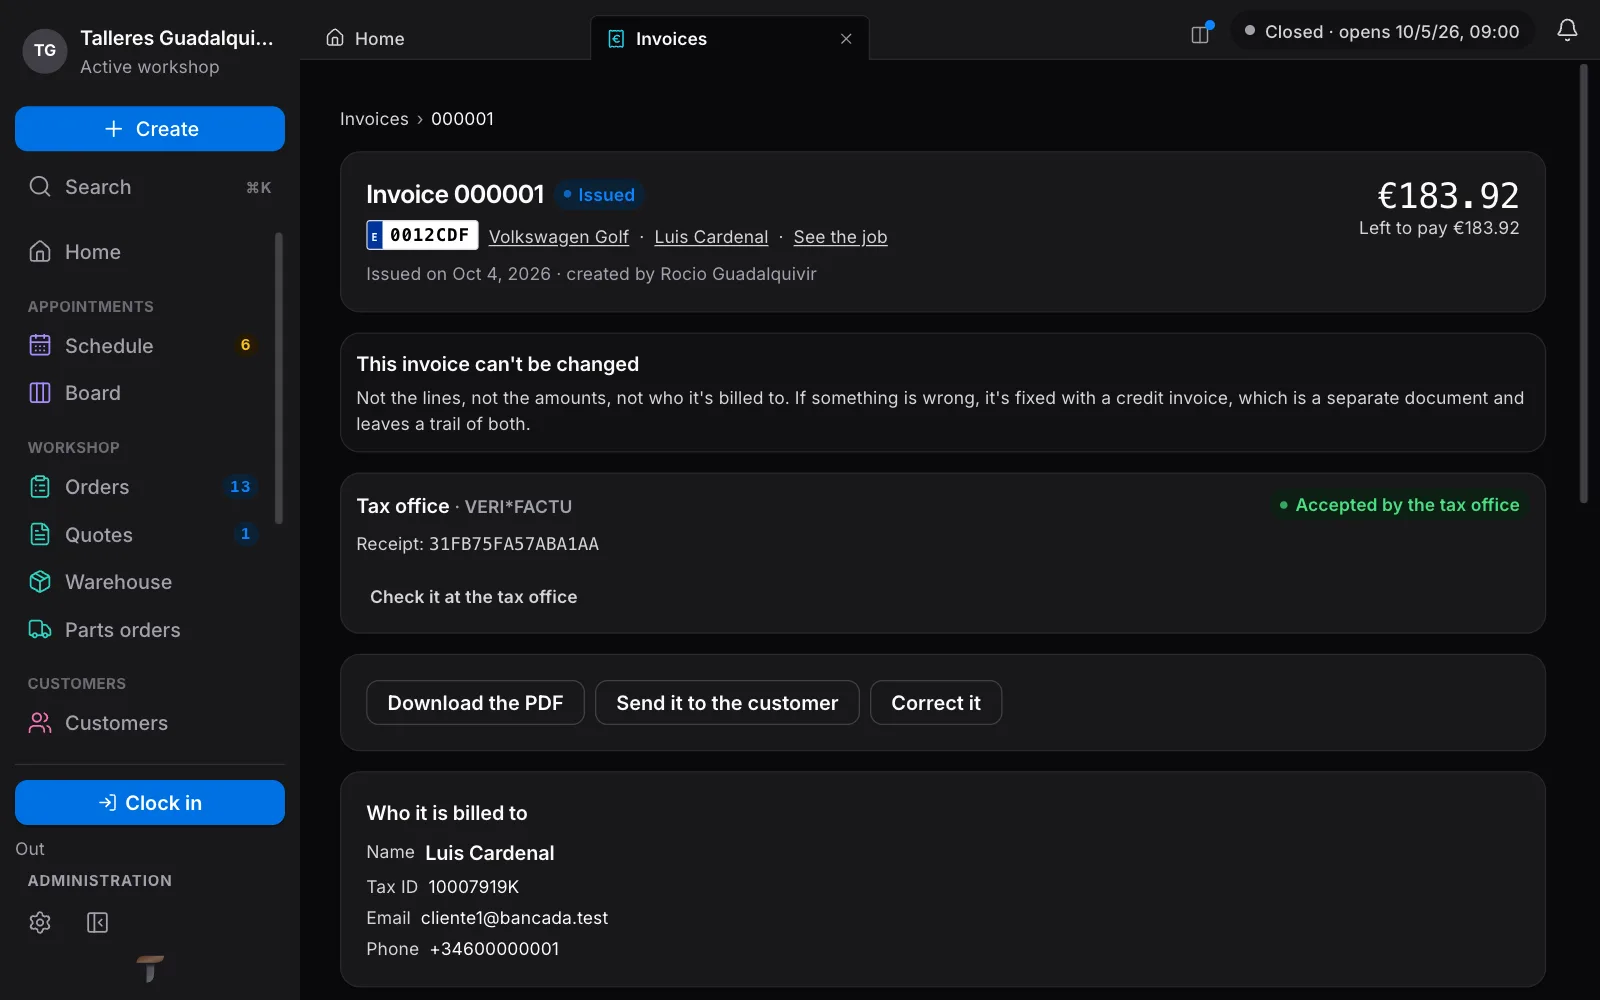1600x1000 pixels.
Task: Click the Tax ID 10007919K
Action: pos(473,887)
